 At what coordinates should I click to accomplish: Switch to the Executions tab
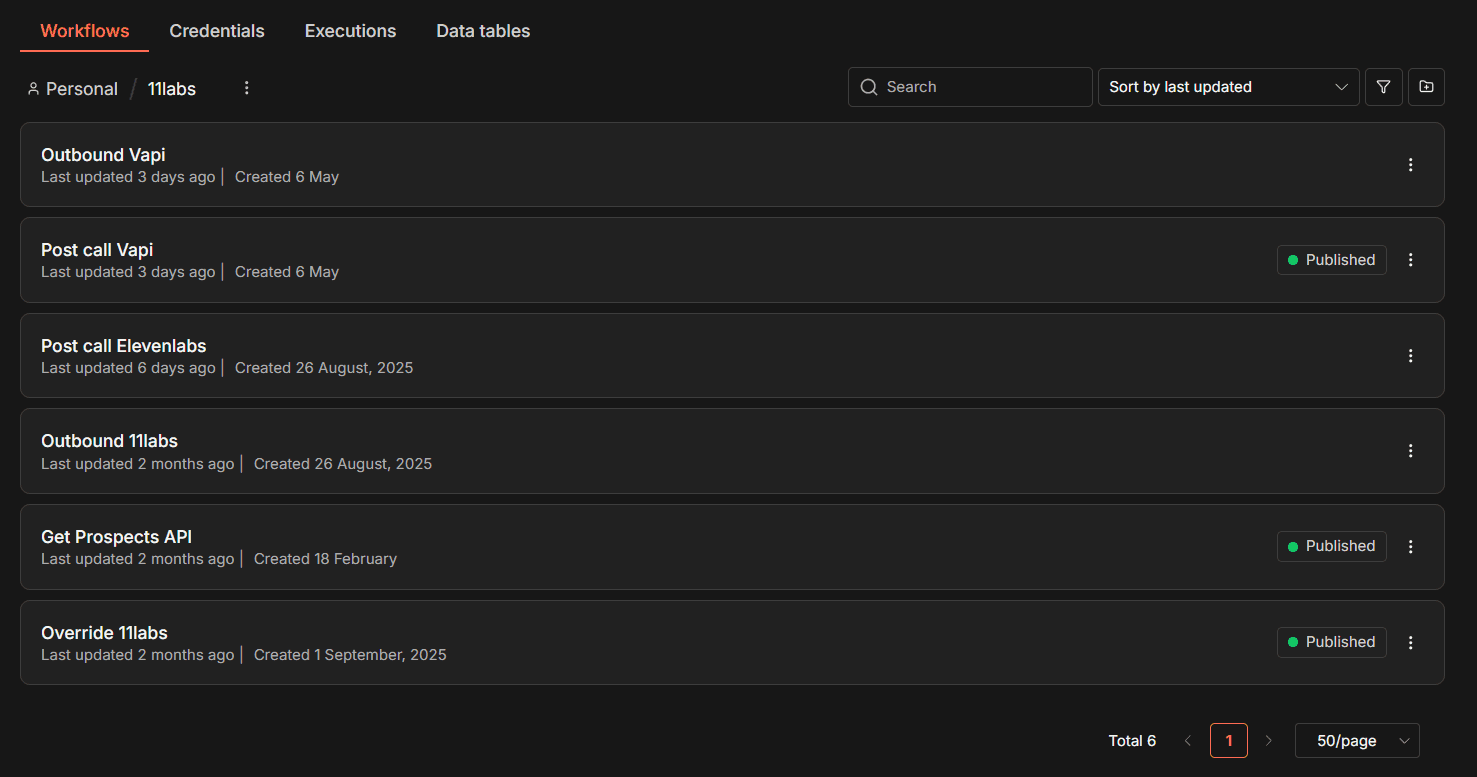click(350, 31)
